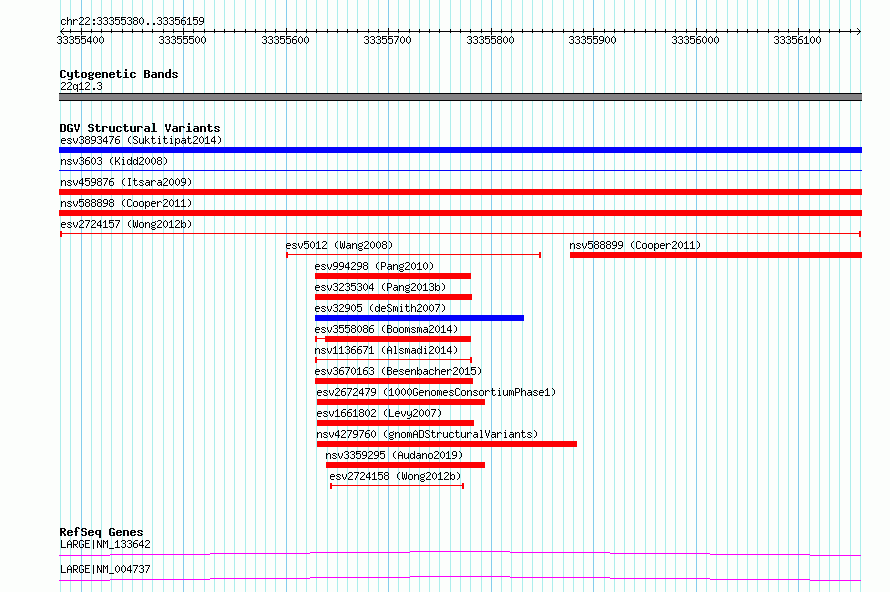890x592 pixels.
Task: Select the esv5012 thin red variant line
Action: click(413, 255)
